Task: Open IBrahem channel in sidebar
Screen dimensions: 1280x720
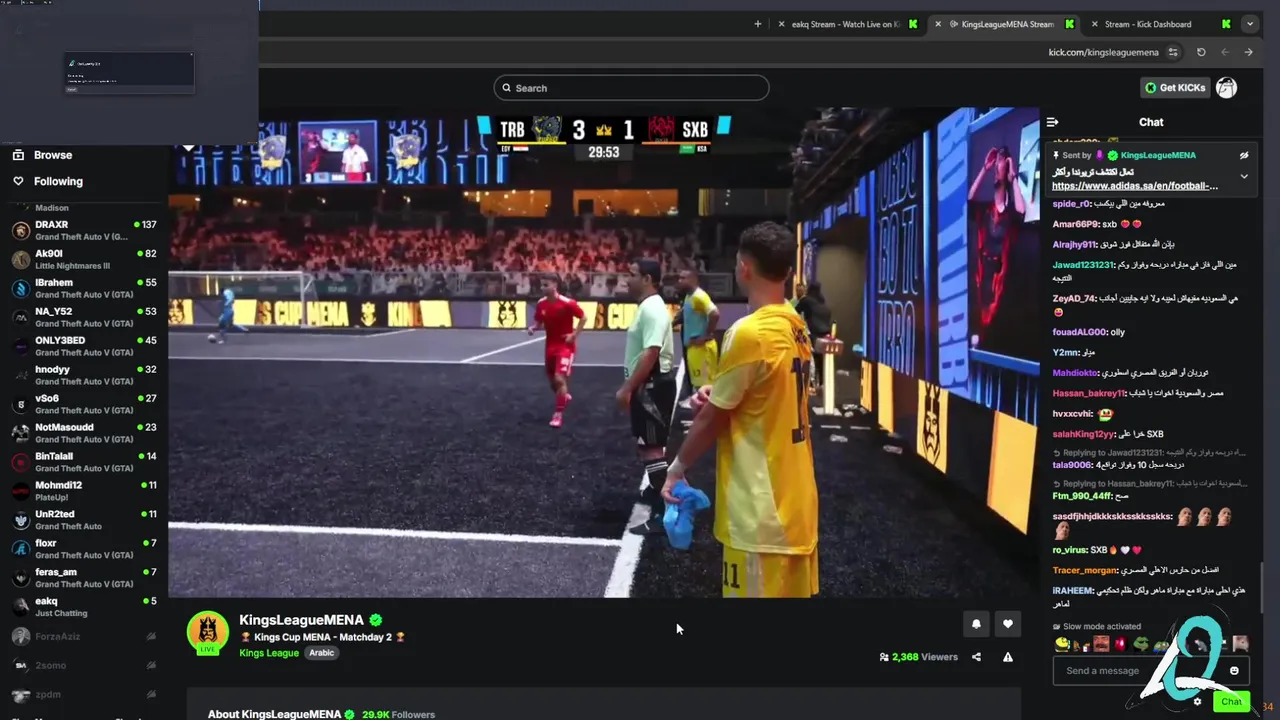Action: click(x=84, y=289)
